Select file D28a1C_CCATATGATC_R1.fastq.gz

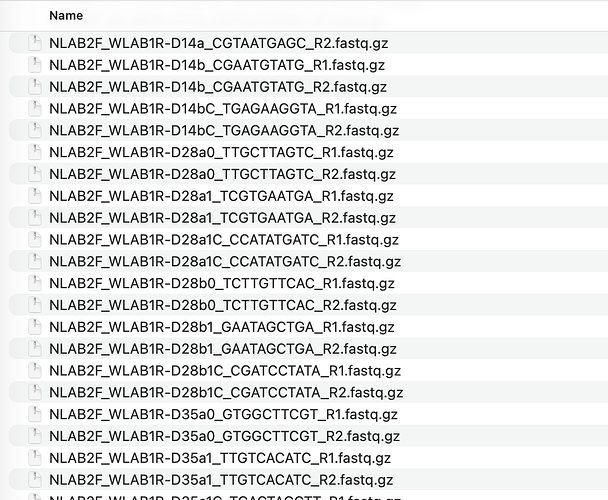coord(224,240)
